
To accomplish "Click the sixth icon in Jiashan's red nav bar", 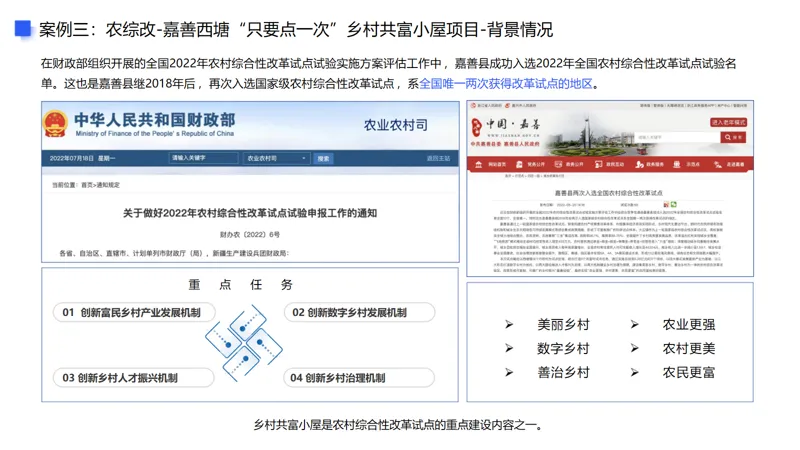I will coord(677,164).
